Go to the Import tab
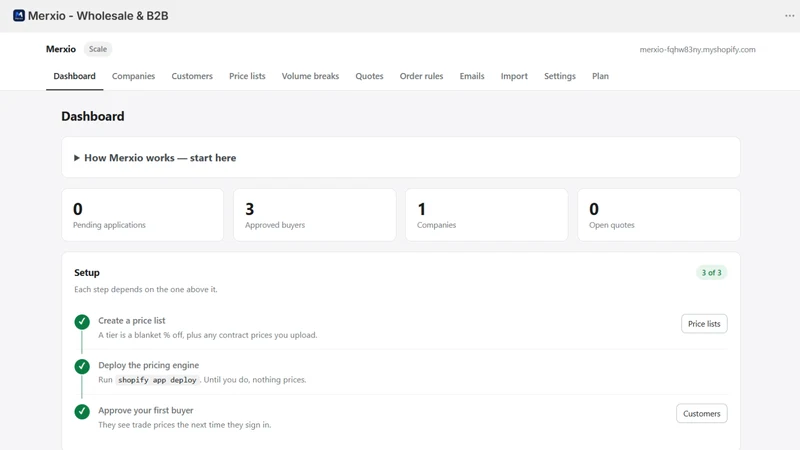This screenshot has width=800, height=450. tap(514, 76)
